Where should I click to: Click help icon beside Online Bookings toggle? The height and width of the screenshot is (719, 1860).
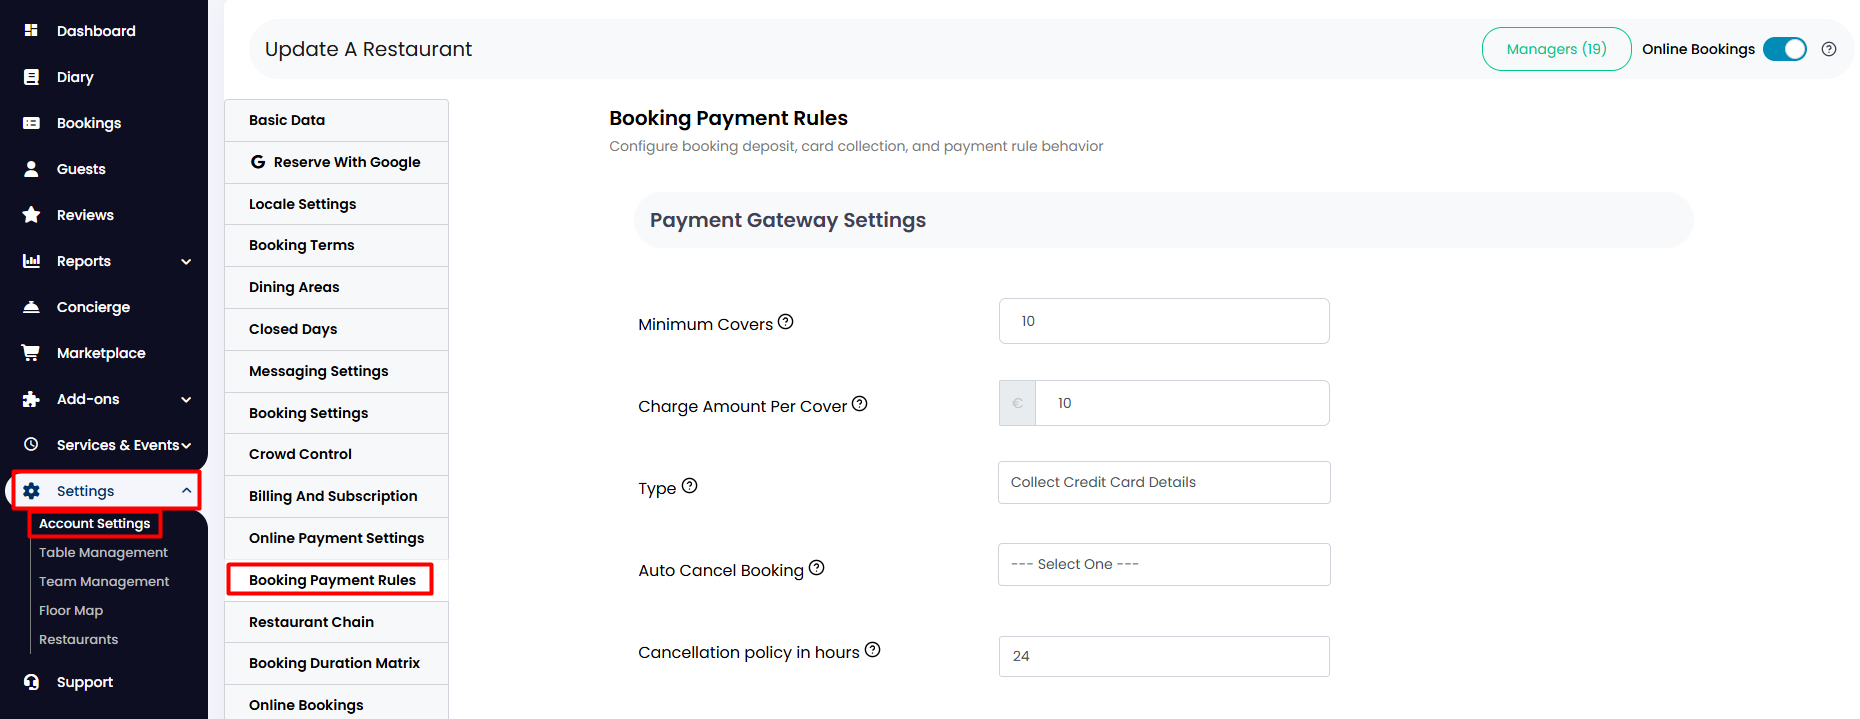click(x=1829, y=49)
